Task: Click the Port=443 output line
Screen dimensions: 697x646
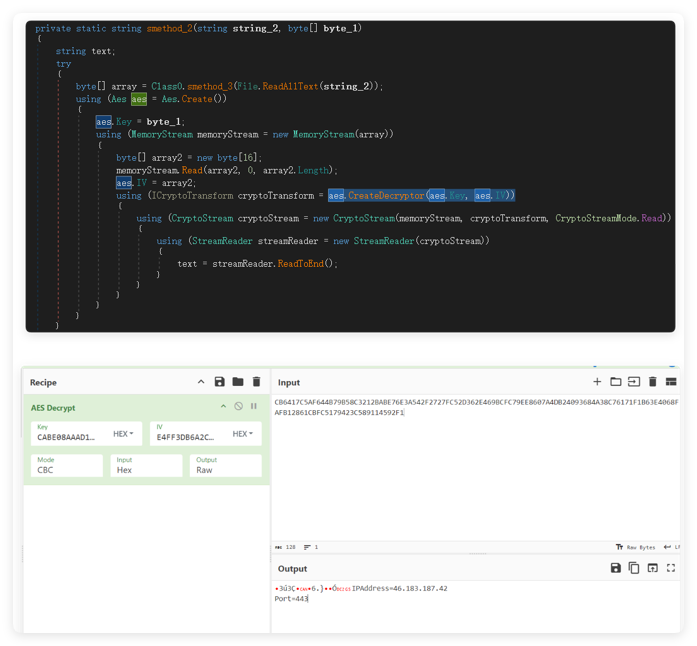Action: (291, 599)
